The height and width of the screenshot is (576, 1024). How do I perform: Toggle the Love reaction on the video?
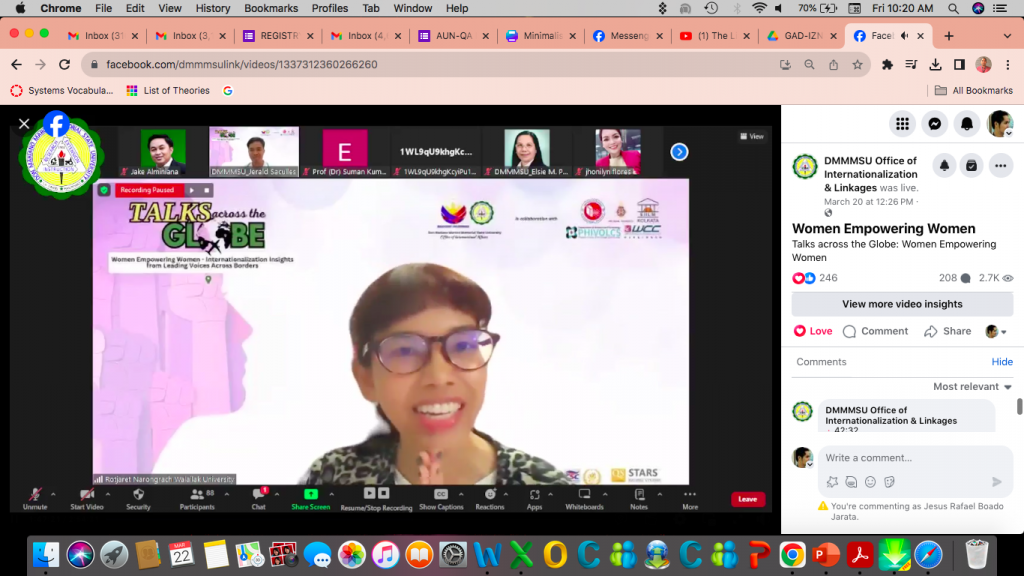coord(812,331)
